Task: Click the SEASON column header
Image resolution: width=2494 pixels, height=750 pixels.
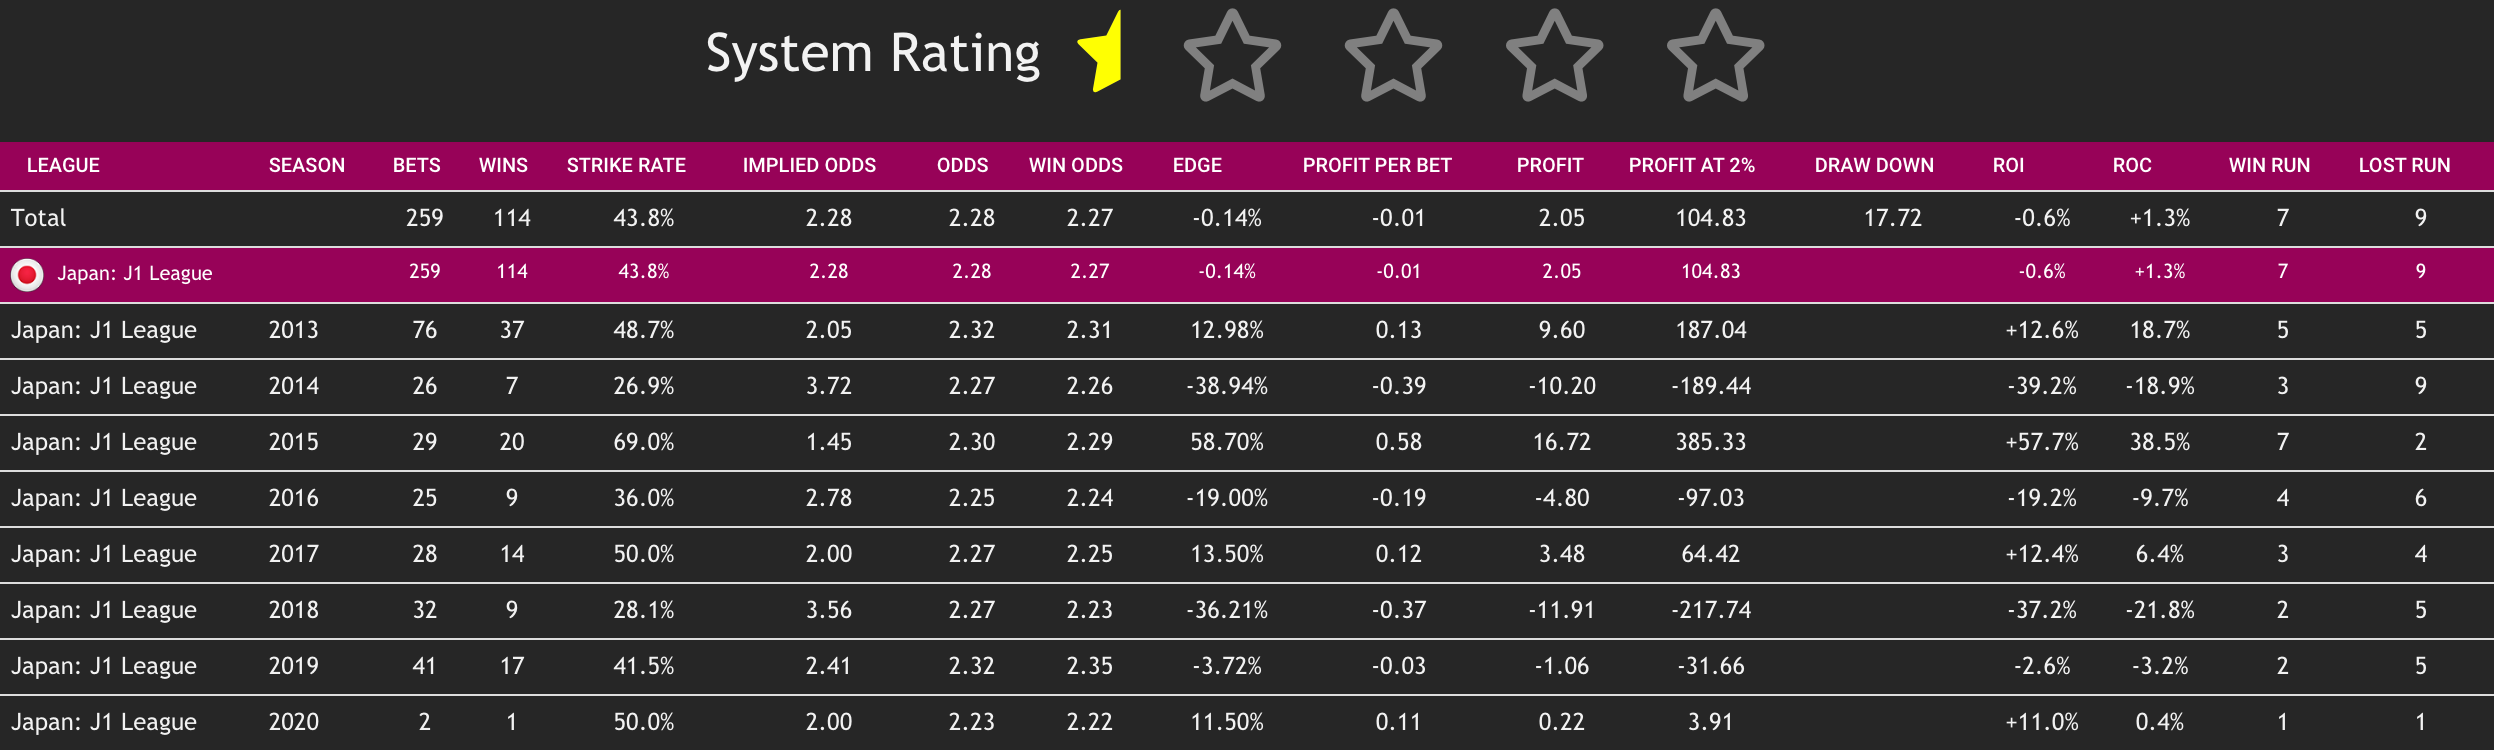Action: [x=306, y=166]
